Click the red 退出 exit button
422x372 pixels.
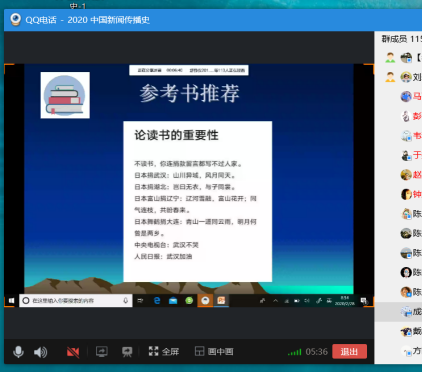point(349,351)
